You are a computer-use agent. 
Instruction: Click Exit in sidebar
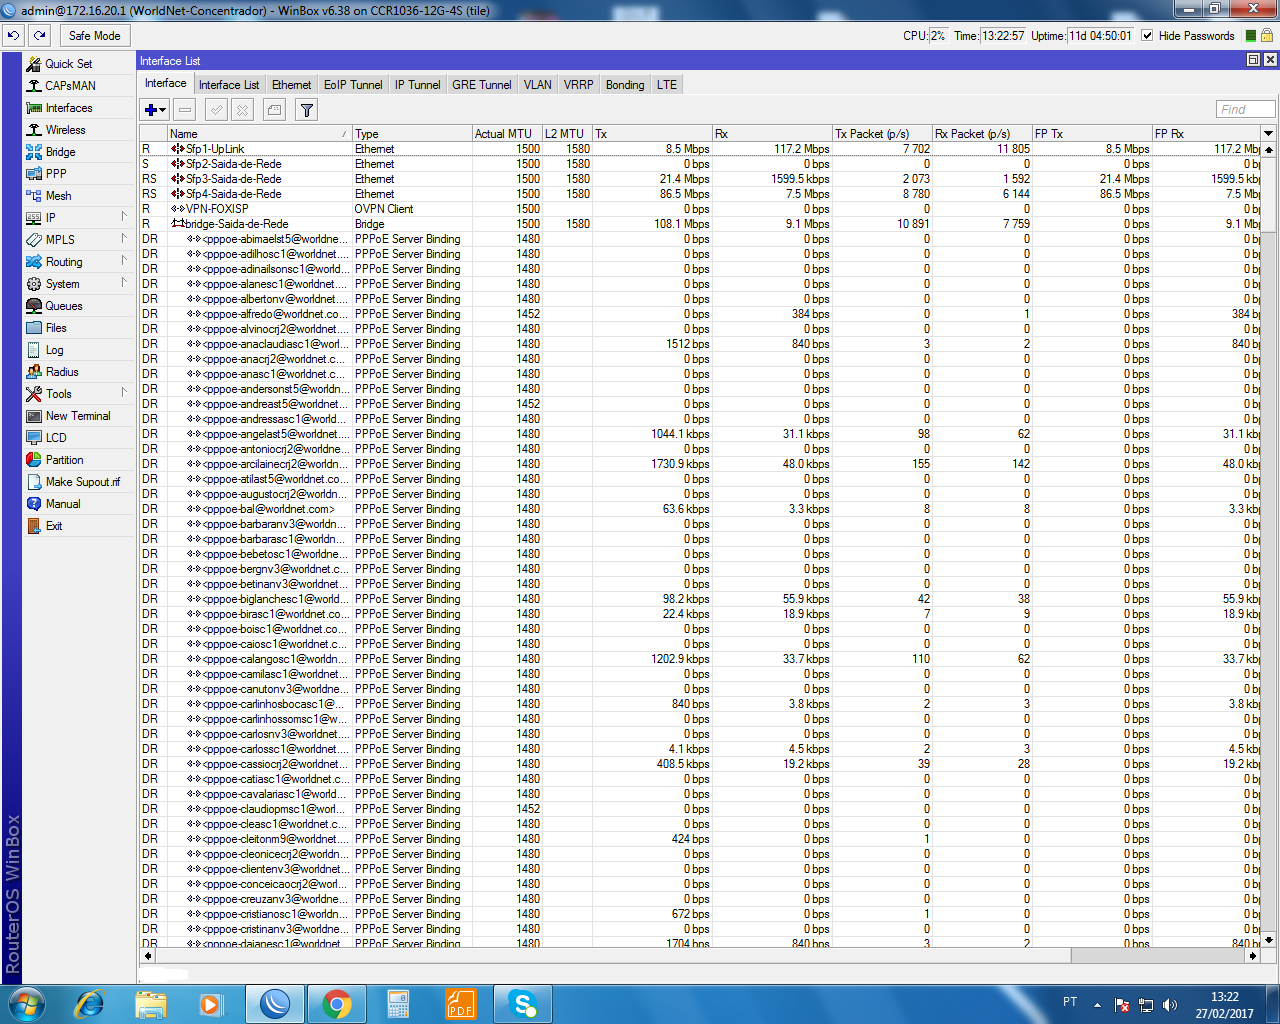[x=54, y=525]
